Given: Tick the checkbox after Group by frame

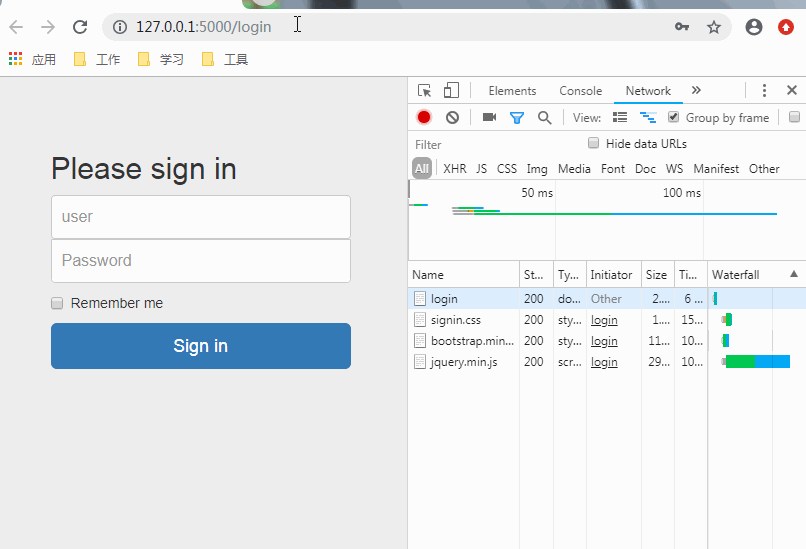Looking at the screenshot, I should [x=794, y=117].
